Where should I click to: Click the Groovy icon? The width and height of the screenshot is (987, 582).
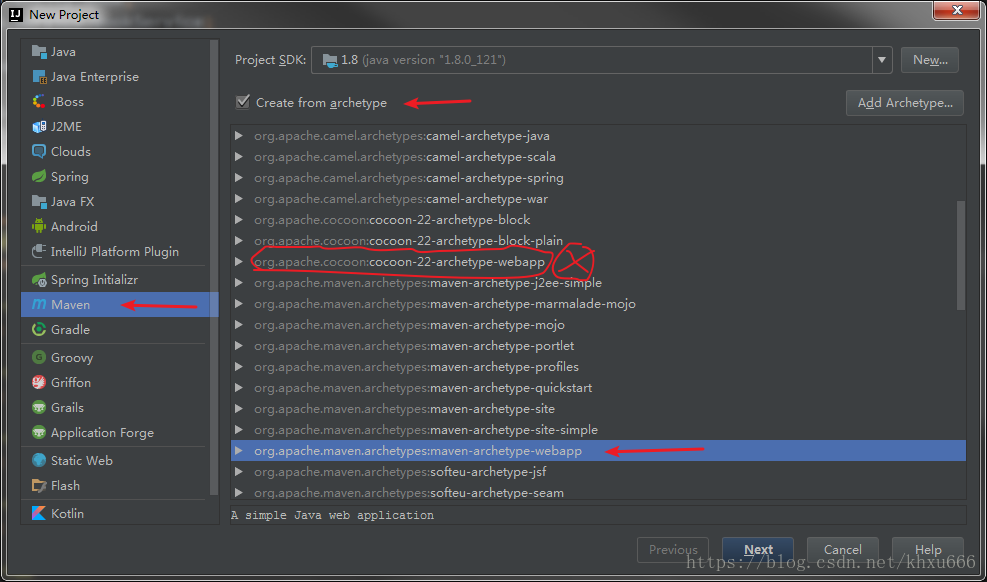coord(39,357)
